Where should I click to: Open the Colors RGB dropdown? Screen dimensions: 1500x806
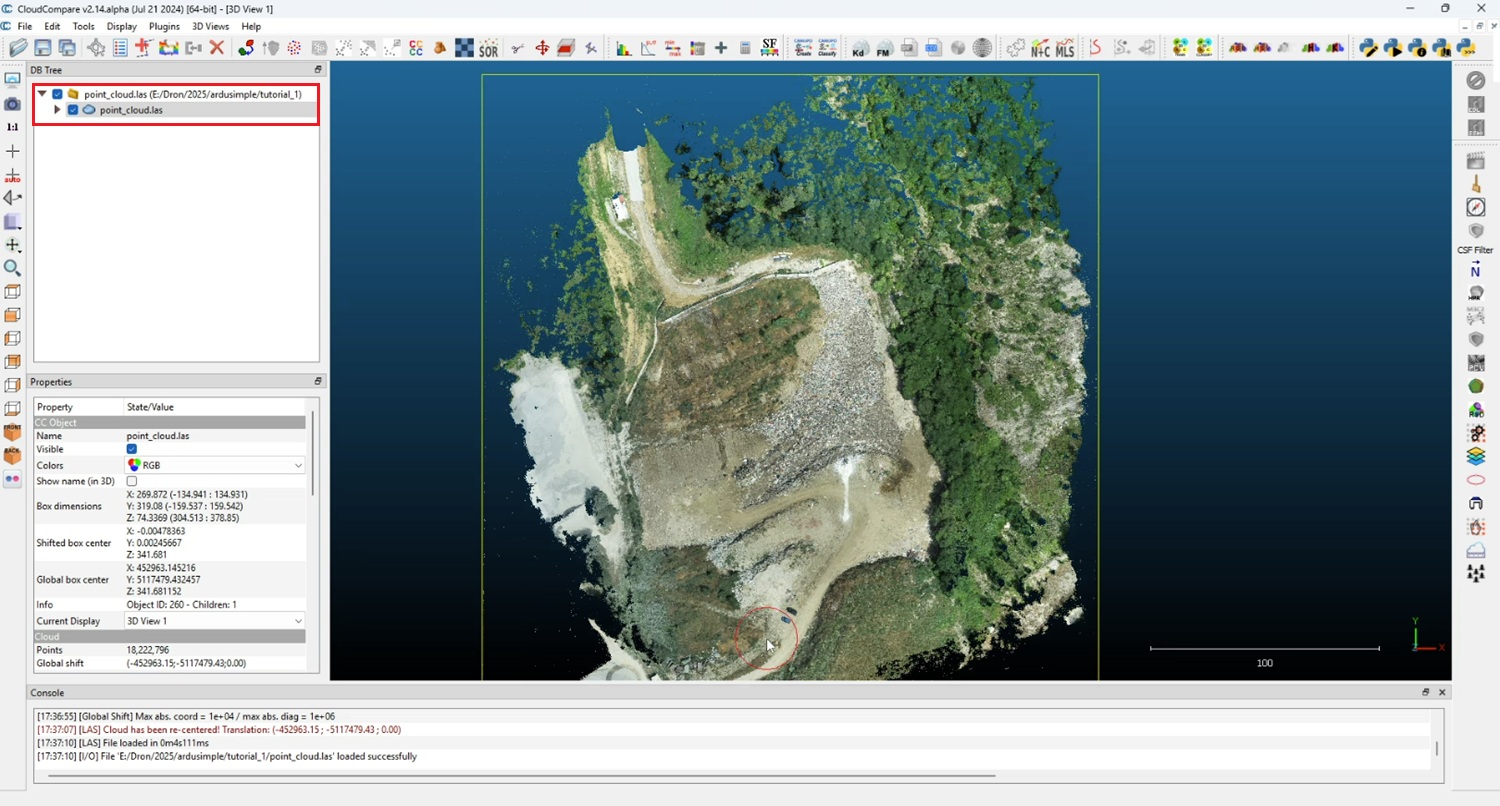coord(214,466)
